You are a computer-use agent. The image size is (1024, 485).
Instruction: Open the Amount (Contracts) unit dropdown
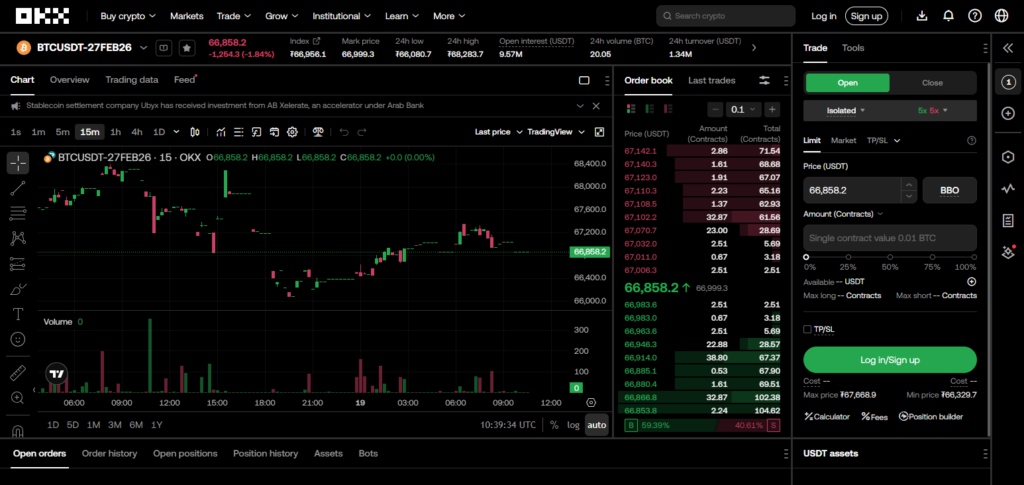843,214
